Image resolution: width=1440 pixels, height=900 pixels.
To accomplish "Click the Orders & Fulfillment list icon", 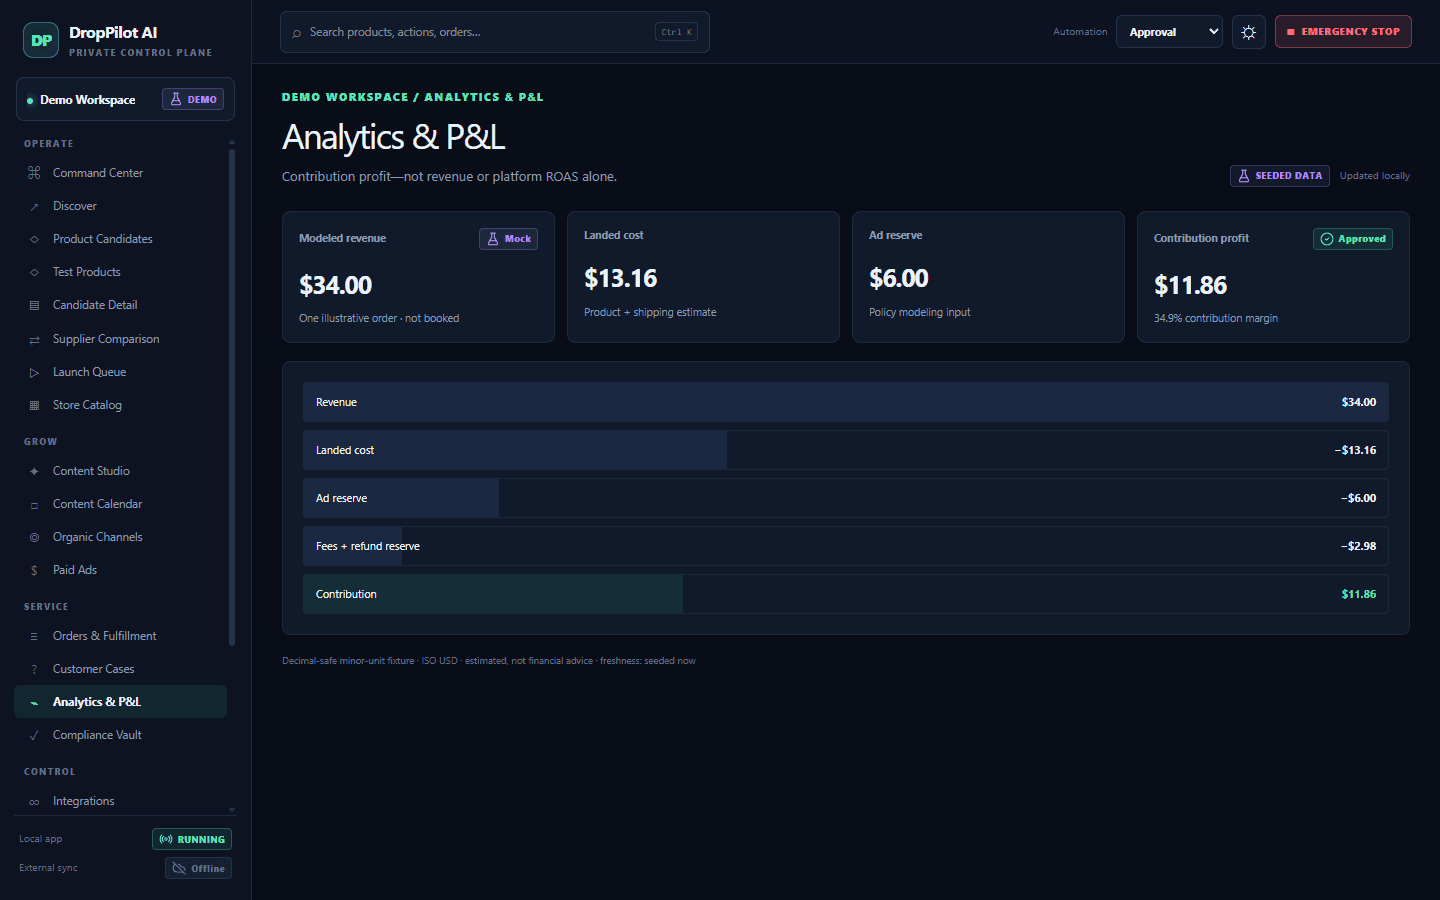I will coord(34,636).
